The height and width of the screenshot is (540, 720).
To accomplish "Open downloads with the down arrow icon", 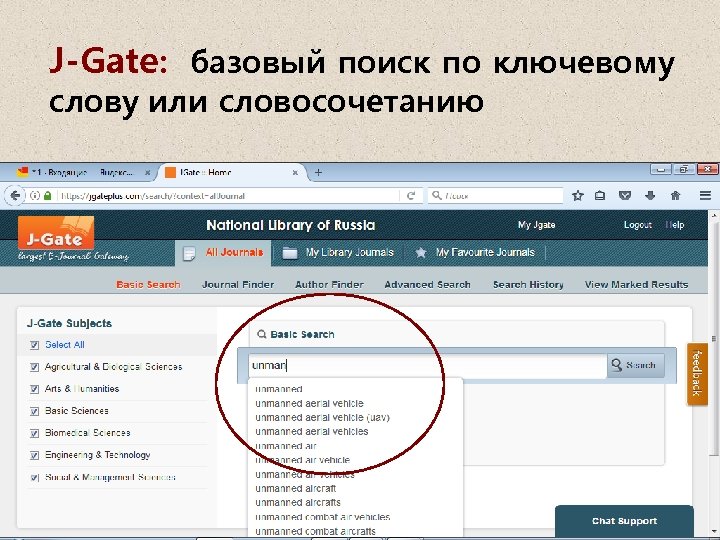I will click(x=650, y=196).
